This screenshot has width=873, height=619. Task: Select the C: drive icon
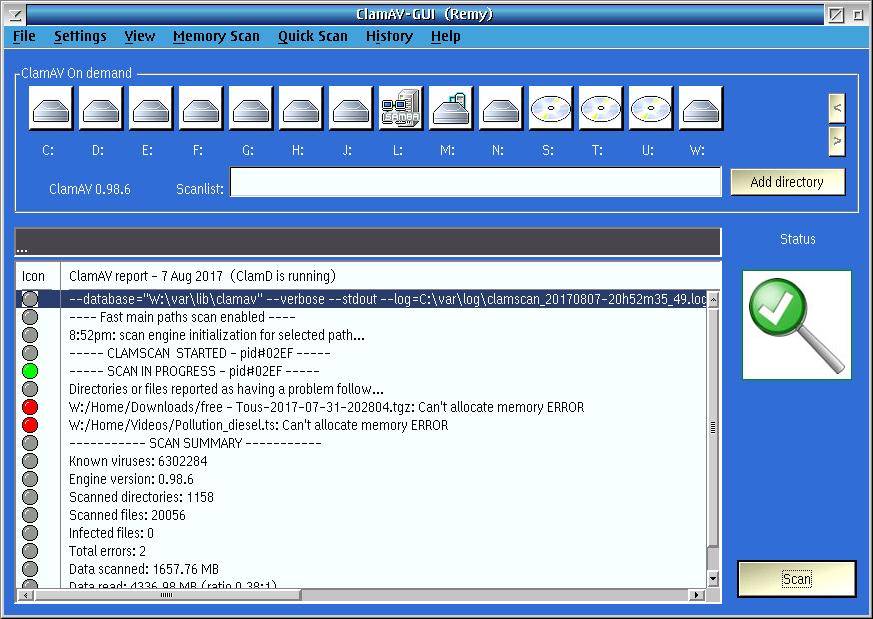point(51,108)
